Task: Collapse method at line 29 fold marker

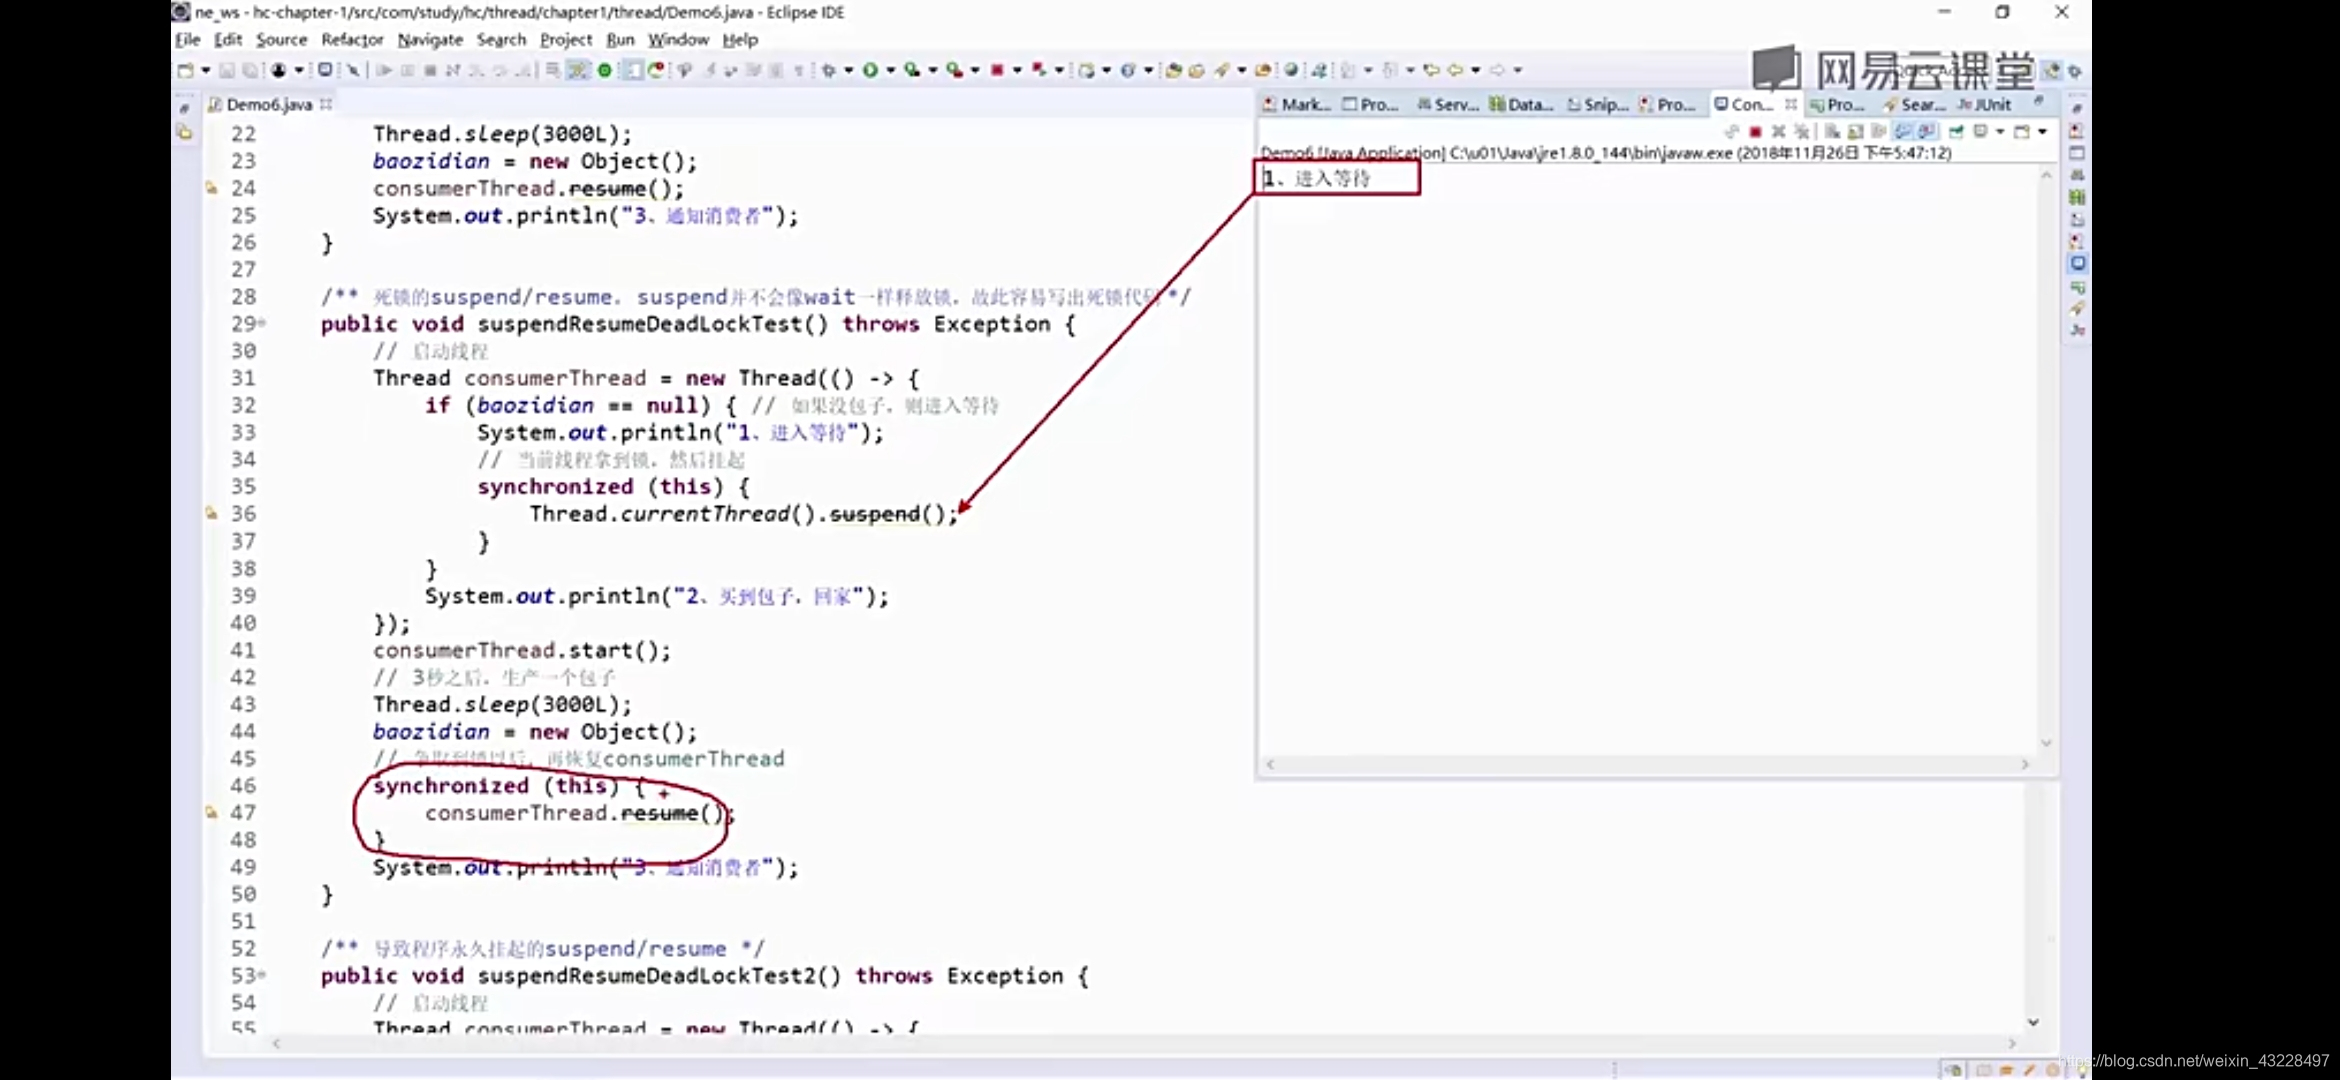Action: [262, 323]
